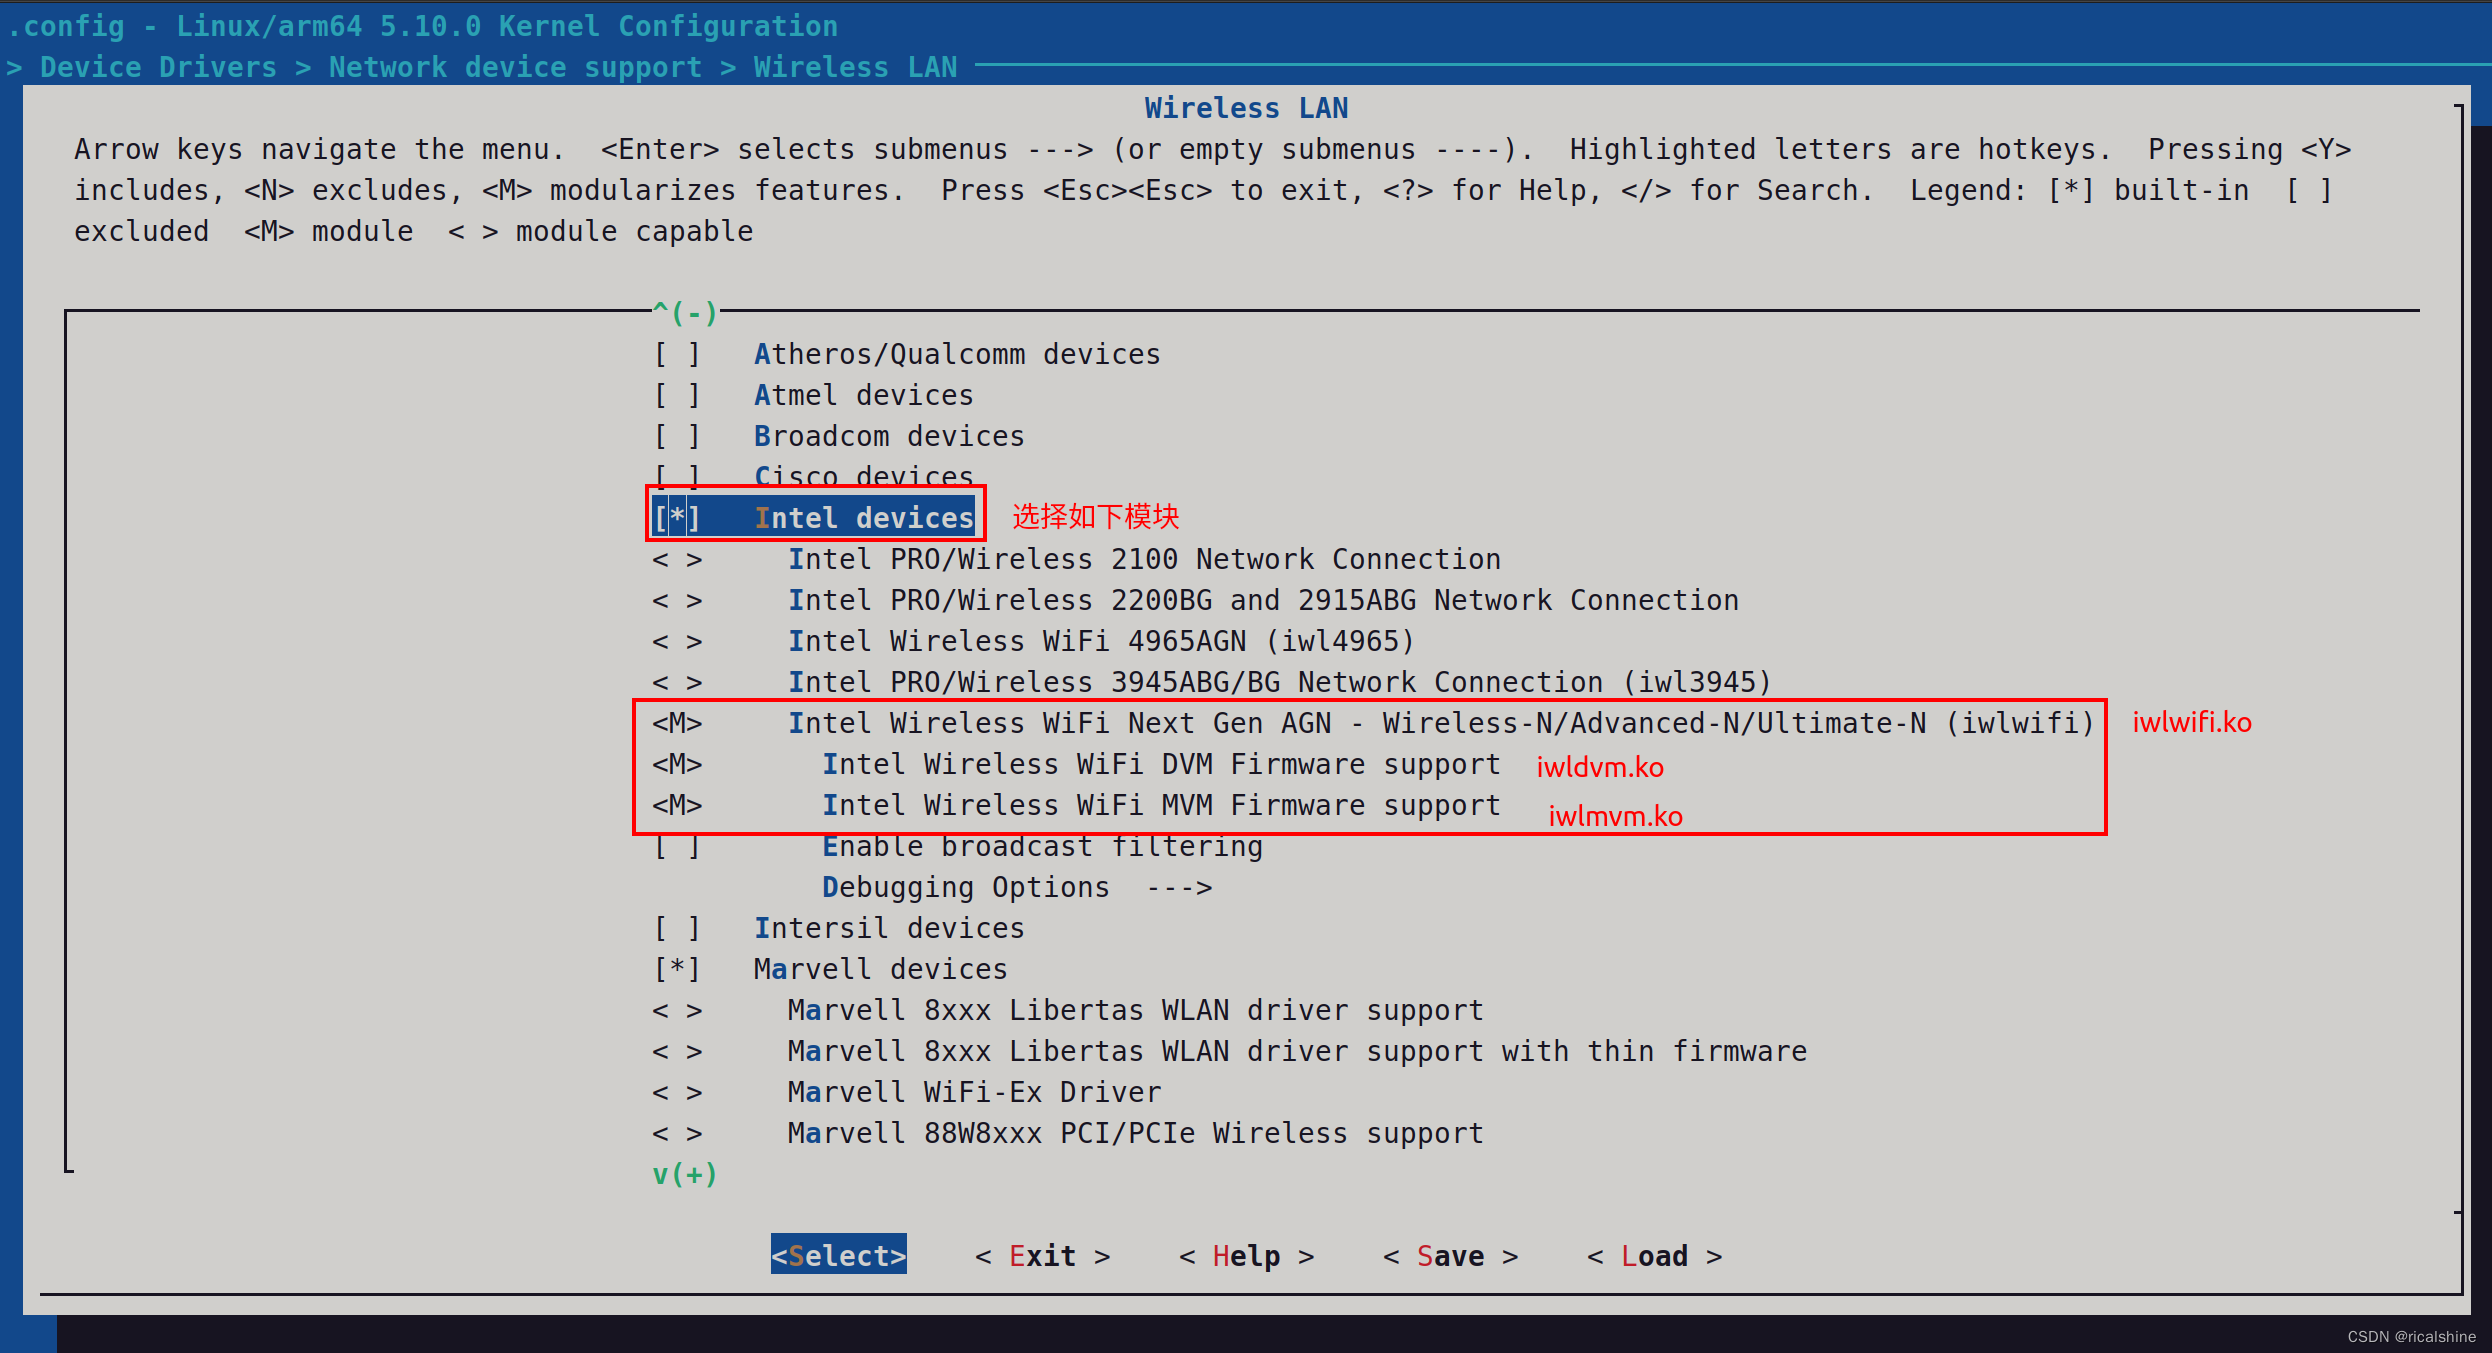Select Intel Wireless WiFi 4965AGN entry
Viewport: 2492px width, 1353px height.
point(1100,642)
